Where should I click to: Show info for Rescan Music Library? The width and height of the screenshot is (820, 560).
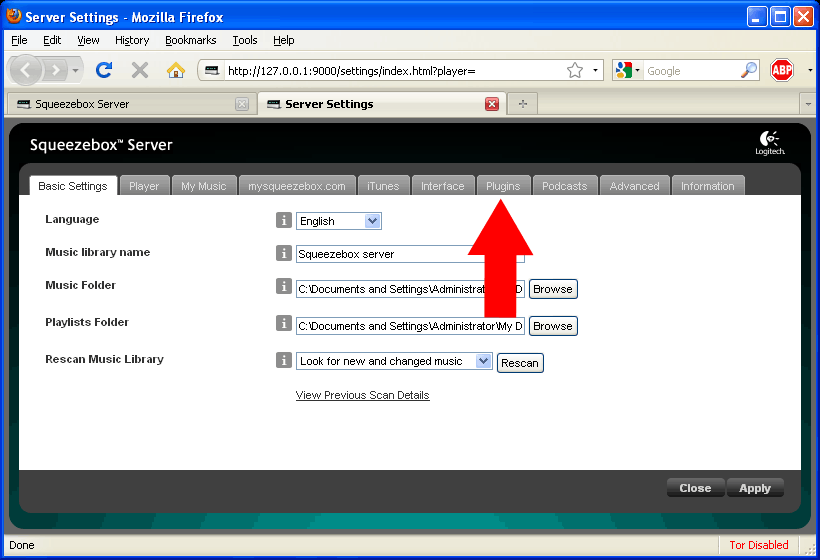pos(283,360)
